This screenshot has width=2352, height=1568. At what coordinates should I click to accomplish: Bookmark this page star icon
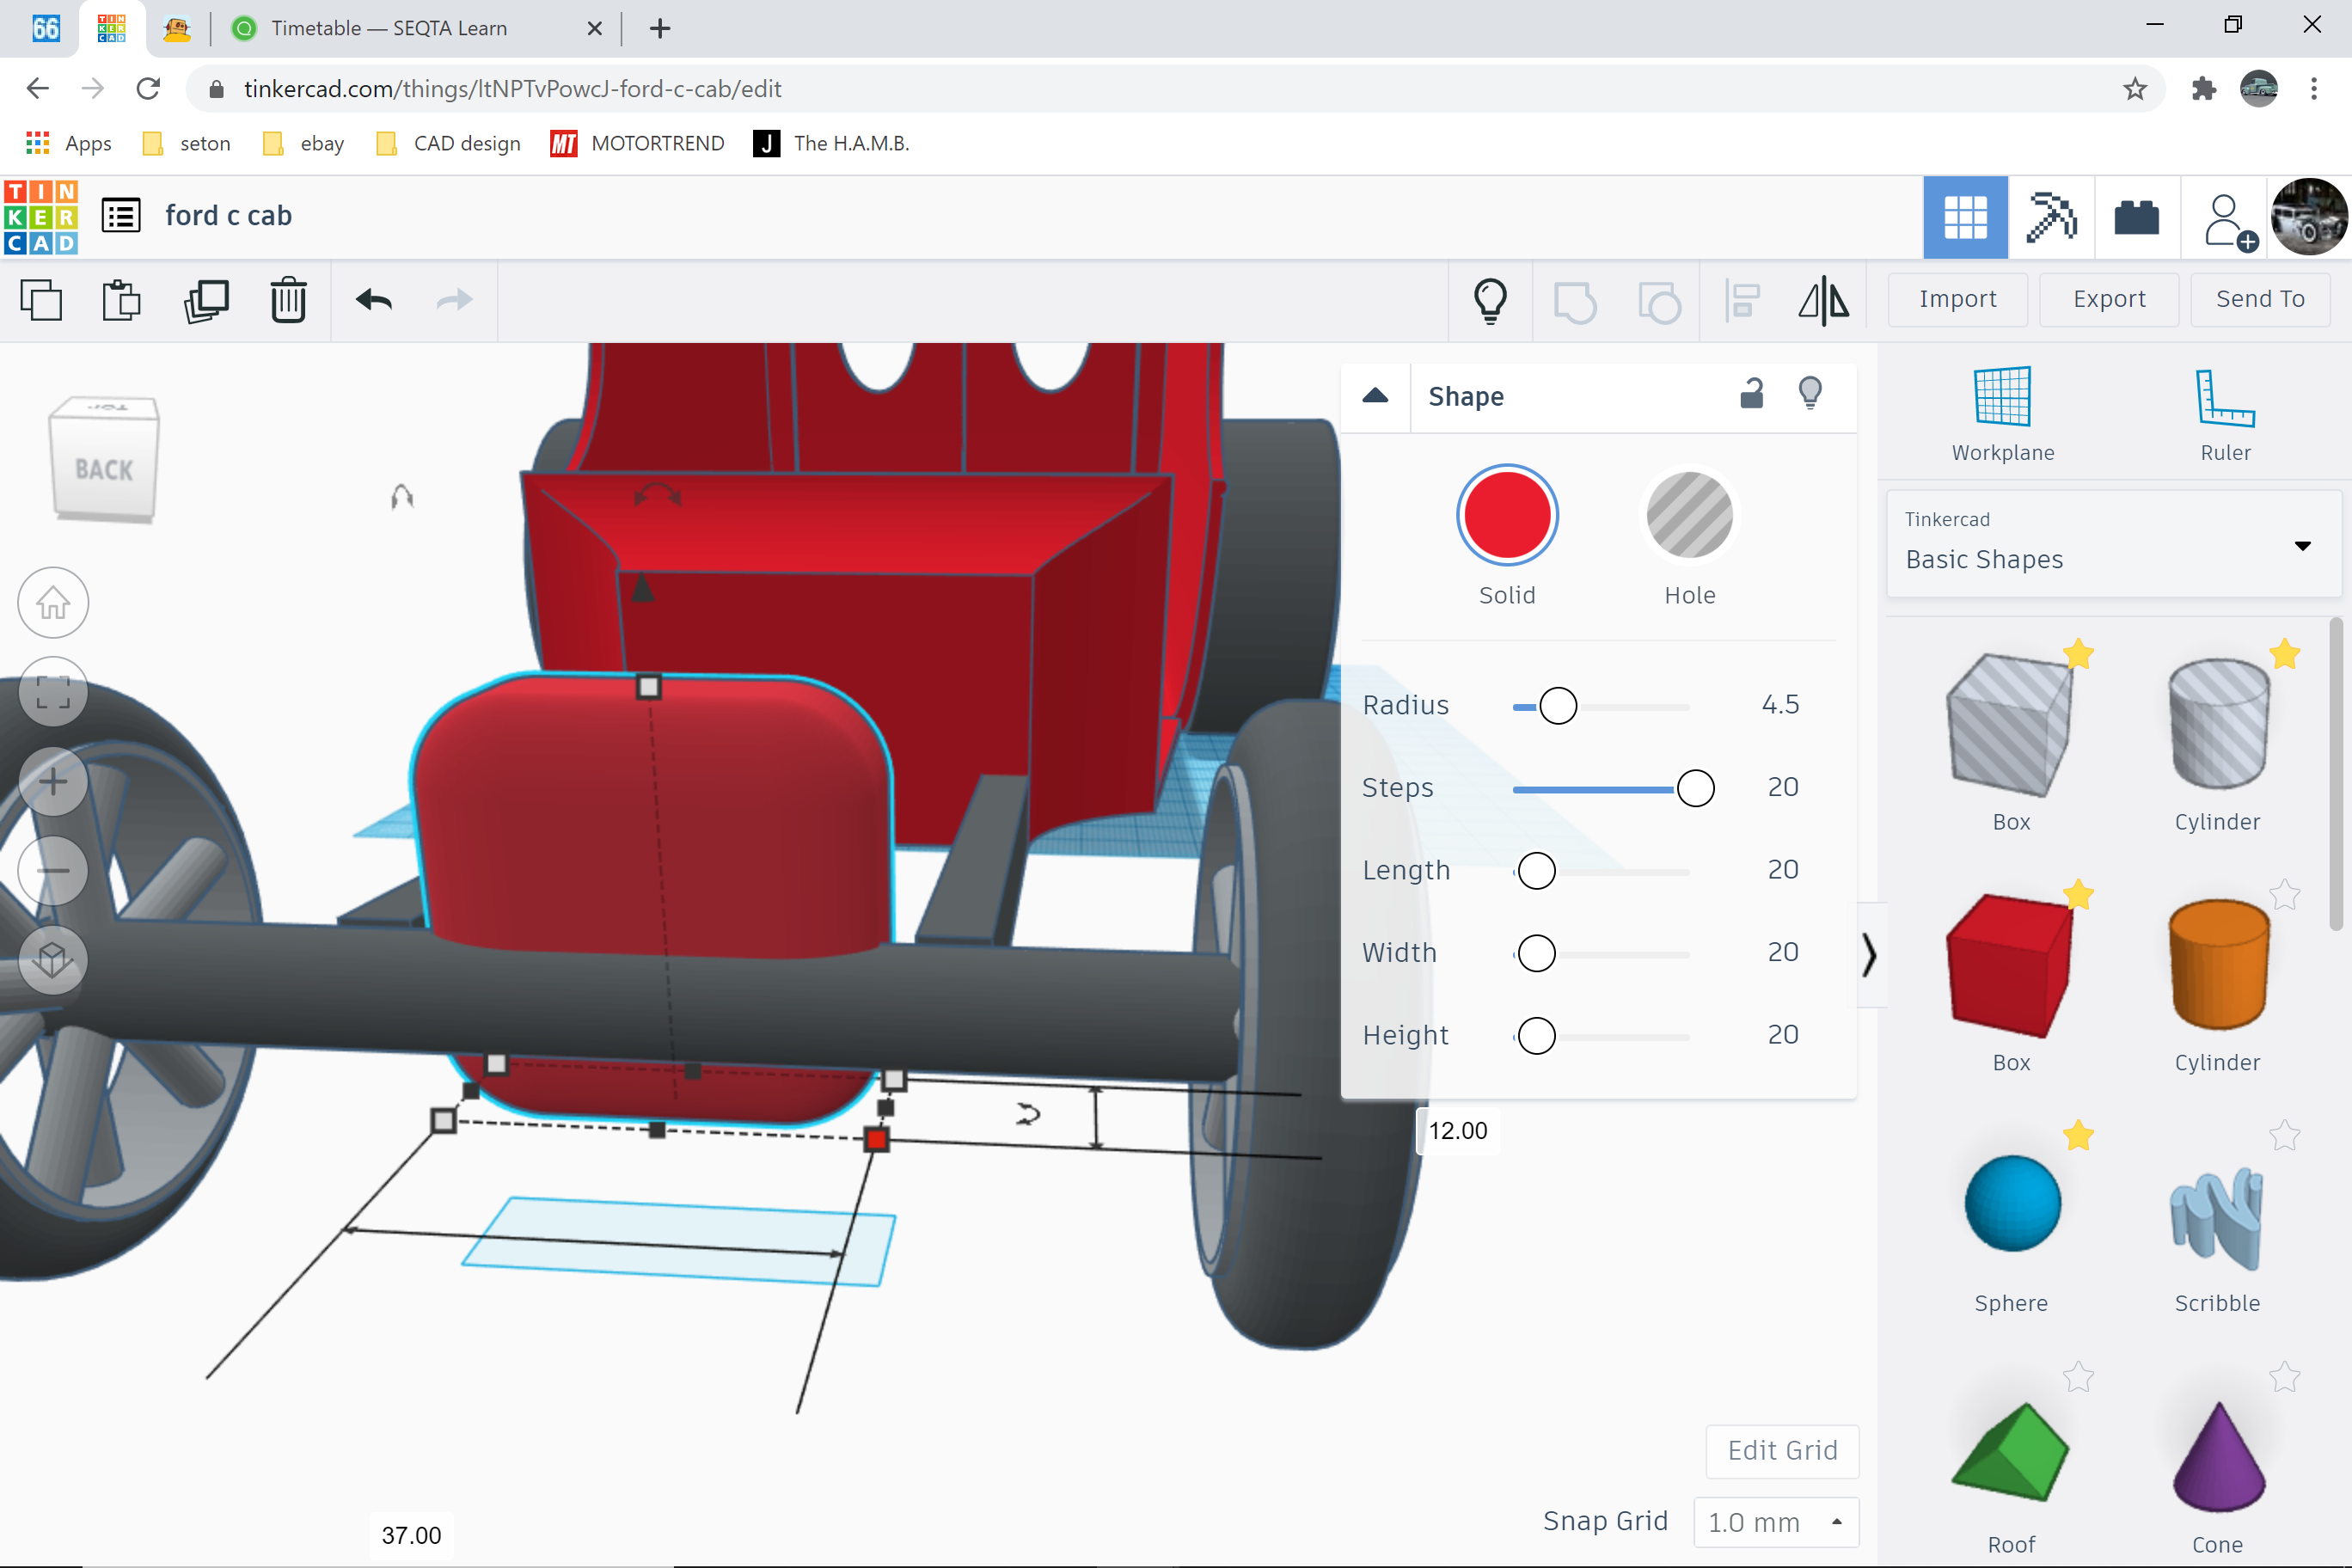click(x=2135, y=89)
